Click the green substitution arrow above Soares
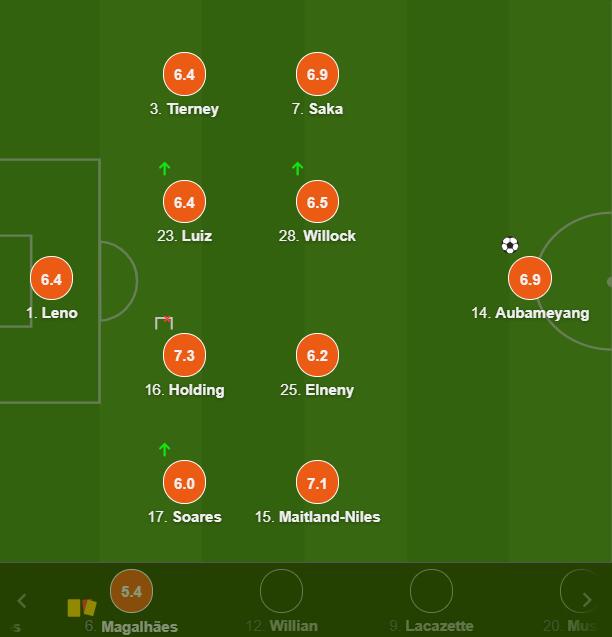The width and height of the screenshot is (612, 637). 164,449
